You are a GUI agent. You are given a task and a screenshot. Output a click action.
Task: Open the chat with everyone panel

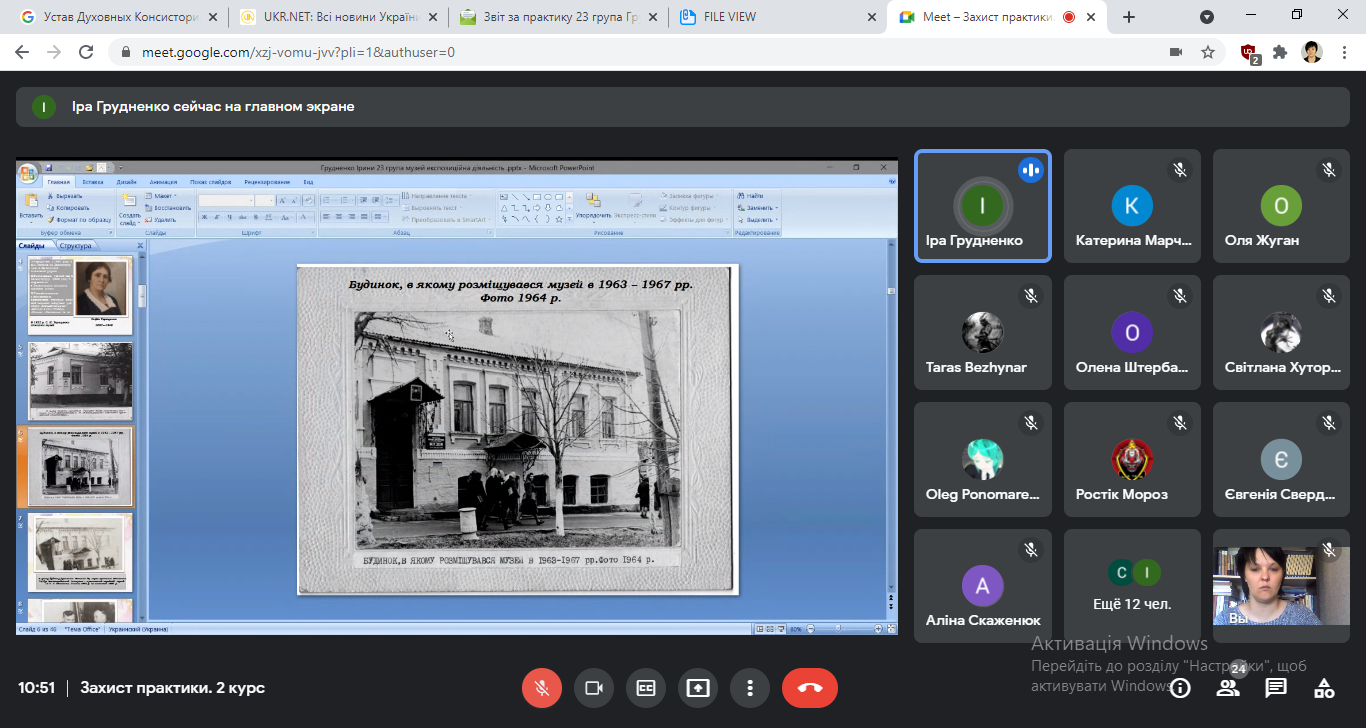(1276, 688)
